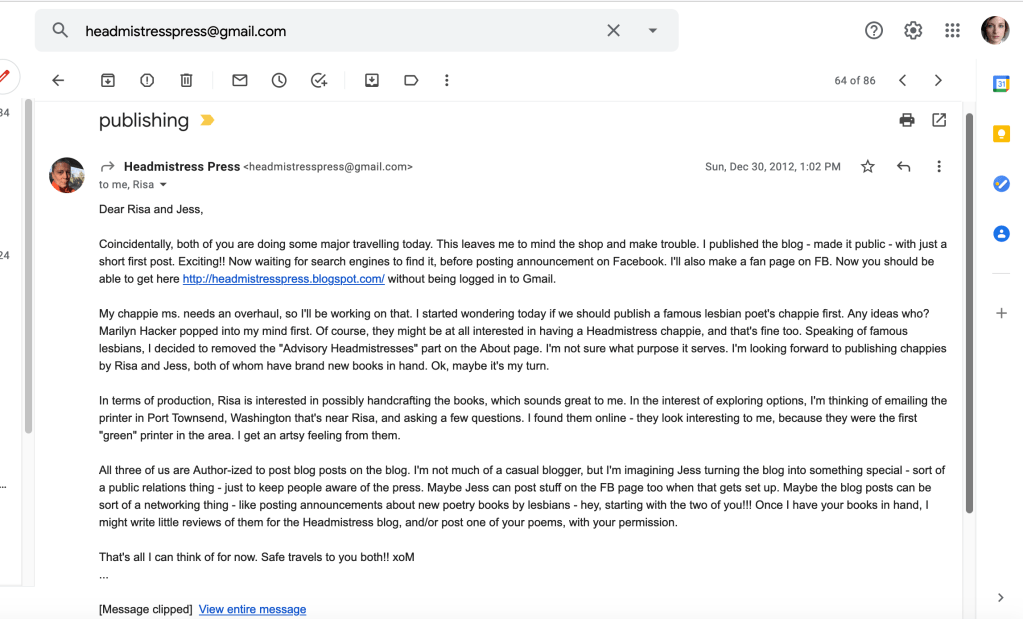Add this email to Tasks
Viewport: 1023px width, 619px height.
click(x=319, y=81)
